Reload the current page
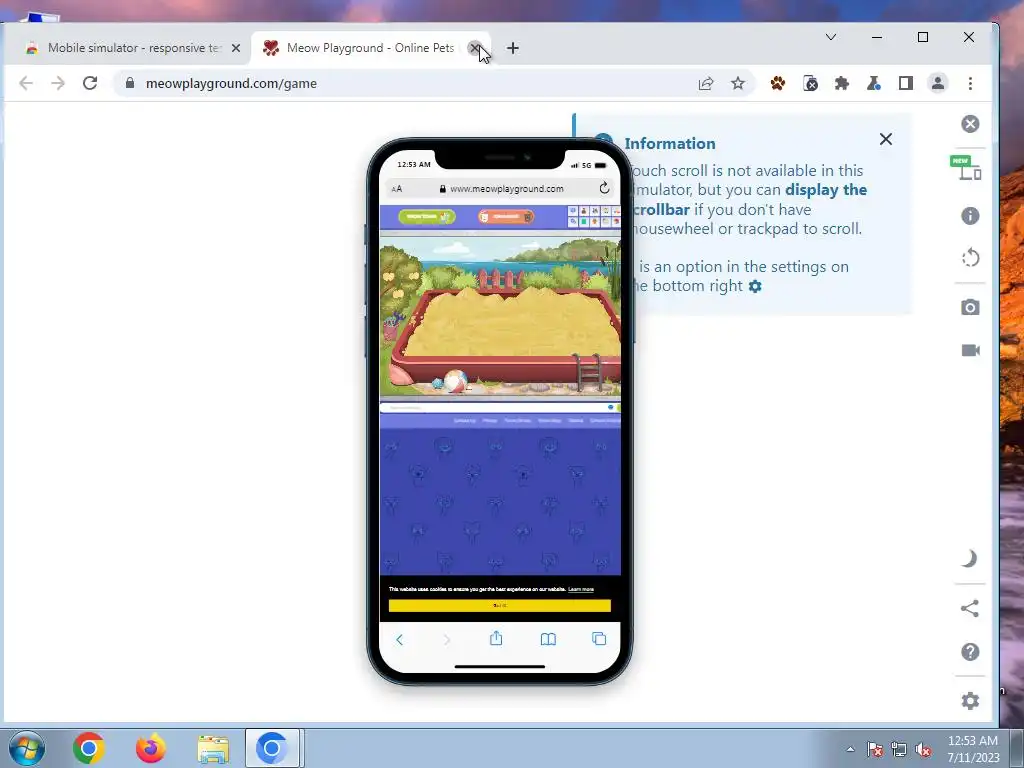The height and width of the screenshot is (768, 1024). pyautogui.click(x=90, y=83)
